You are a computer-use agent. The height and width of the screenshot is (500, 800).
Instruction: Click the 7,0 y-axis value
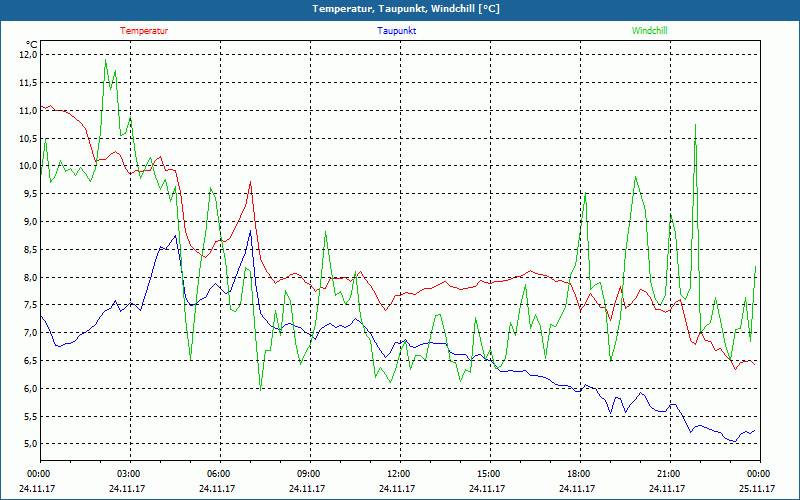[30, 333]
